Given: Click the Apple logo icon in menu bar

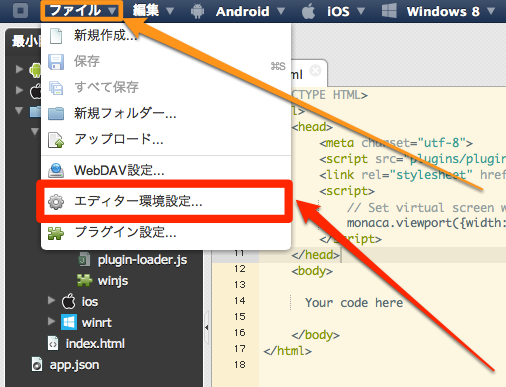Looking at the screenshot, I should [308, 12].
